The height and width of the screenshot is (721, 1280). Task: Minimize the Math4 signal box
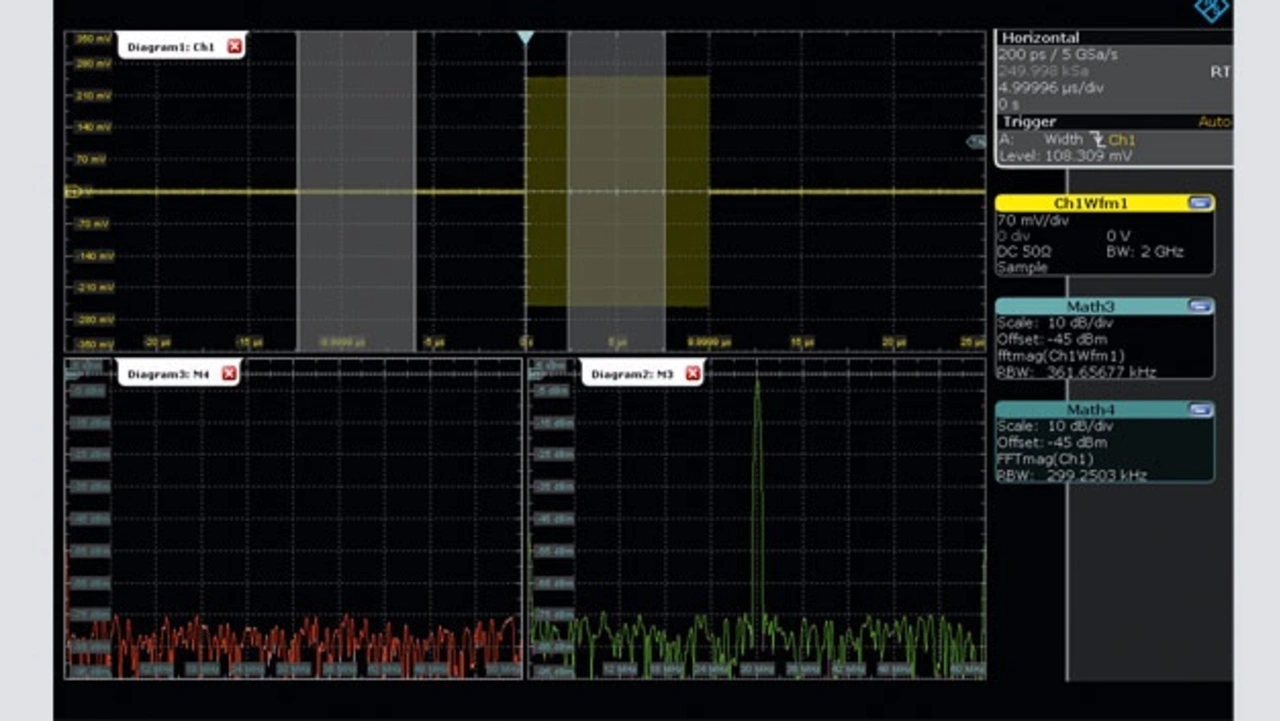click(x=1200, y=410)
